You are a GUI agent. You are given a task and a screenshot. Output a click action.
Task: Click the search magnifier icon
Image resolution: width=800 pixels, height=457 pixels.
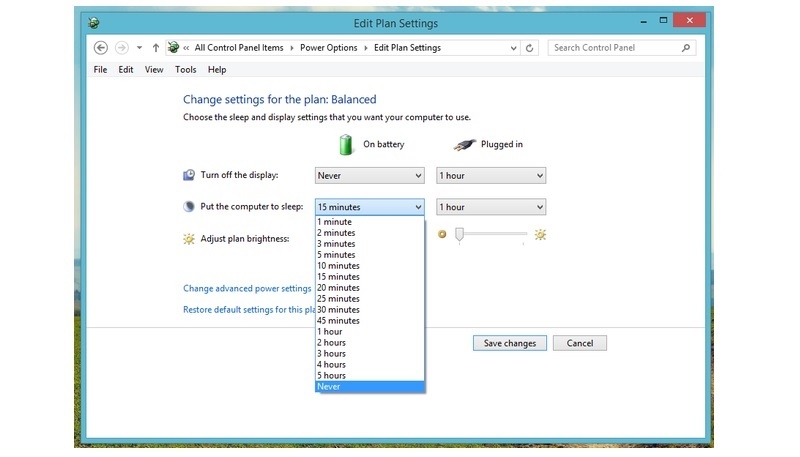coord(686,47)
